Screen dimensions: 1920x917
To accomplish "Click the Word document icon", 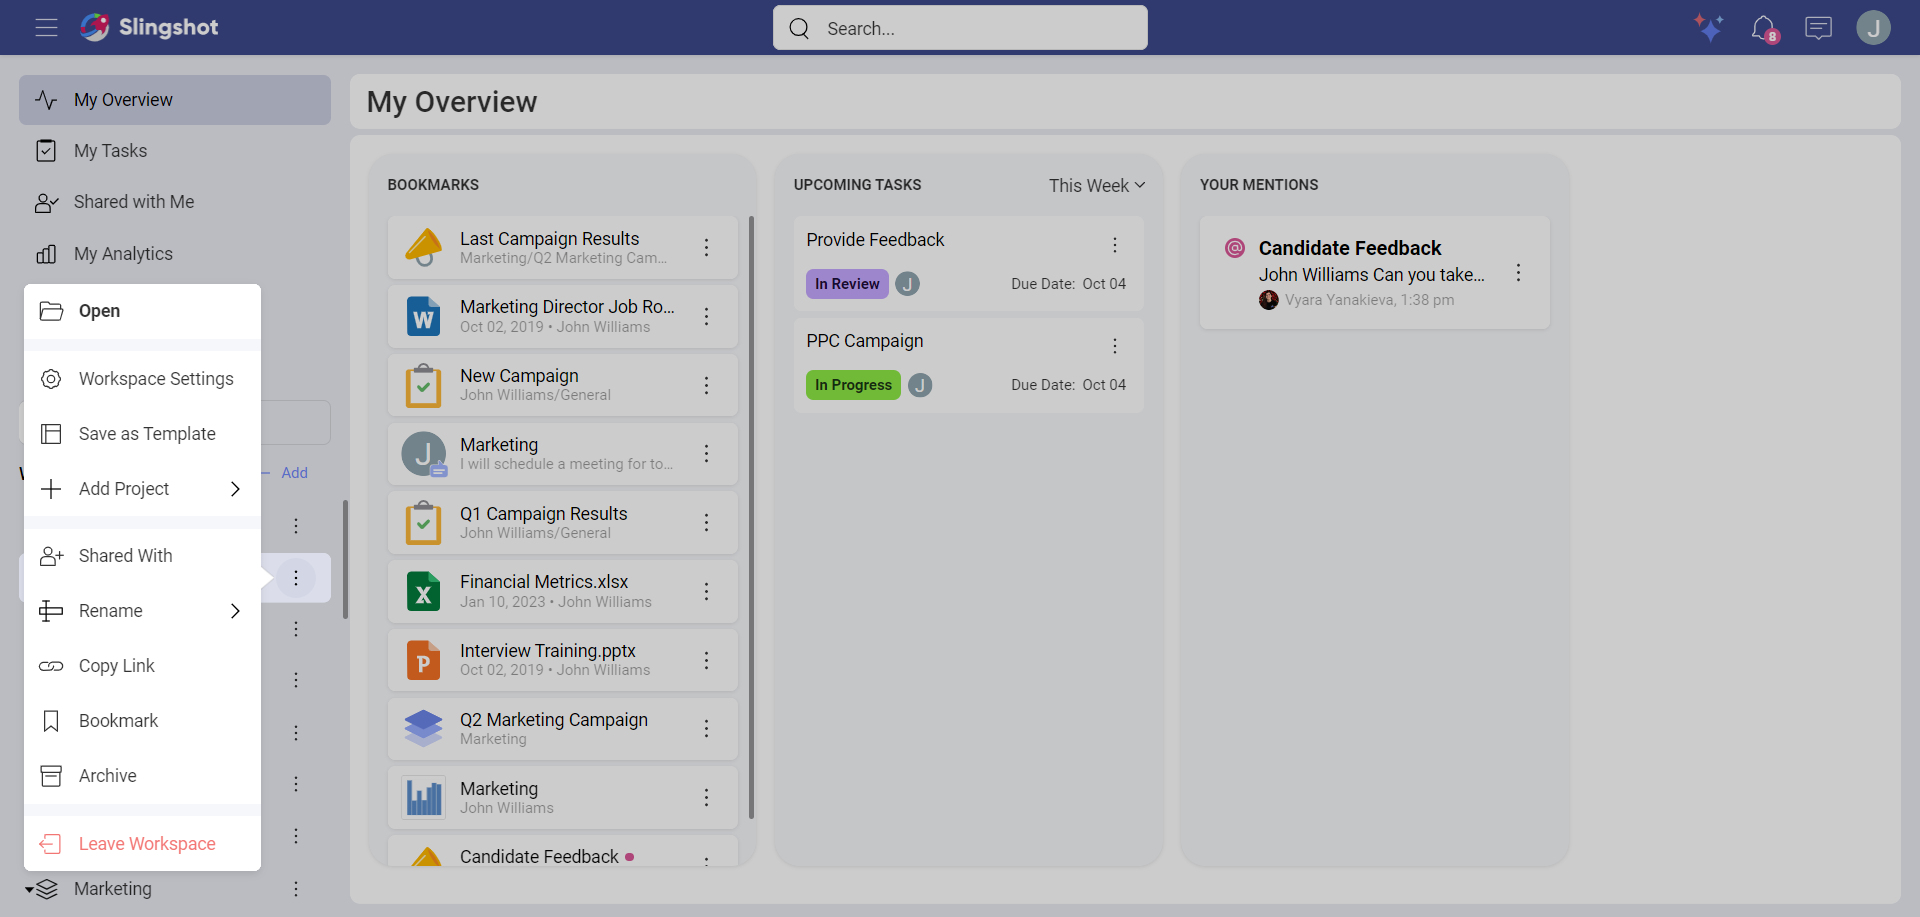I will 424,316.
